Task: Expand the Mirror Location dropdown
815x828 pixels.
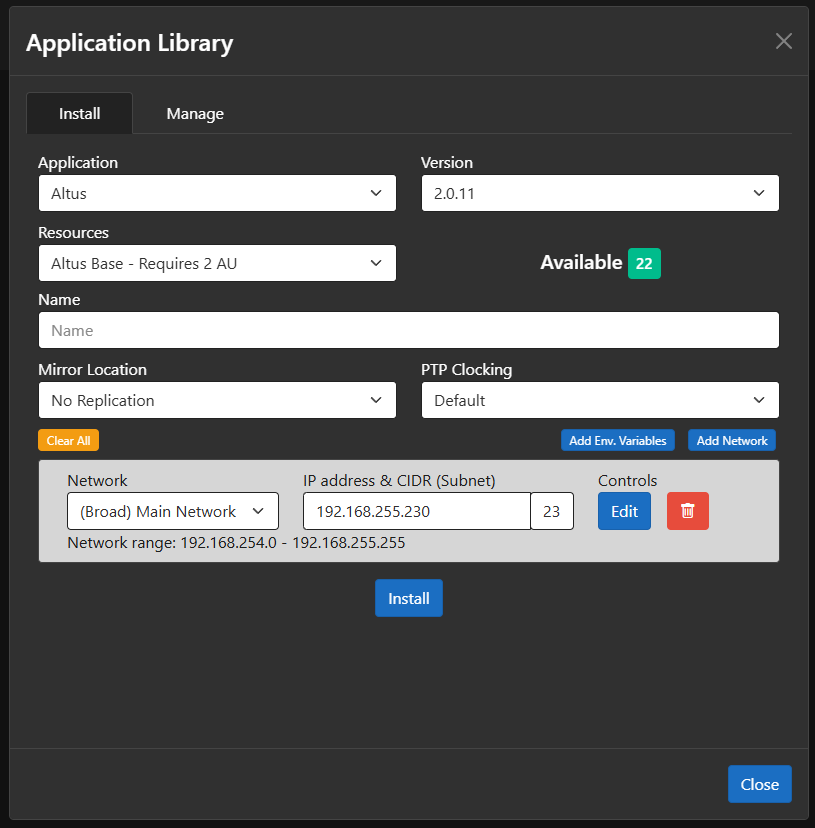Action: [217, 400]
